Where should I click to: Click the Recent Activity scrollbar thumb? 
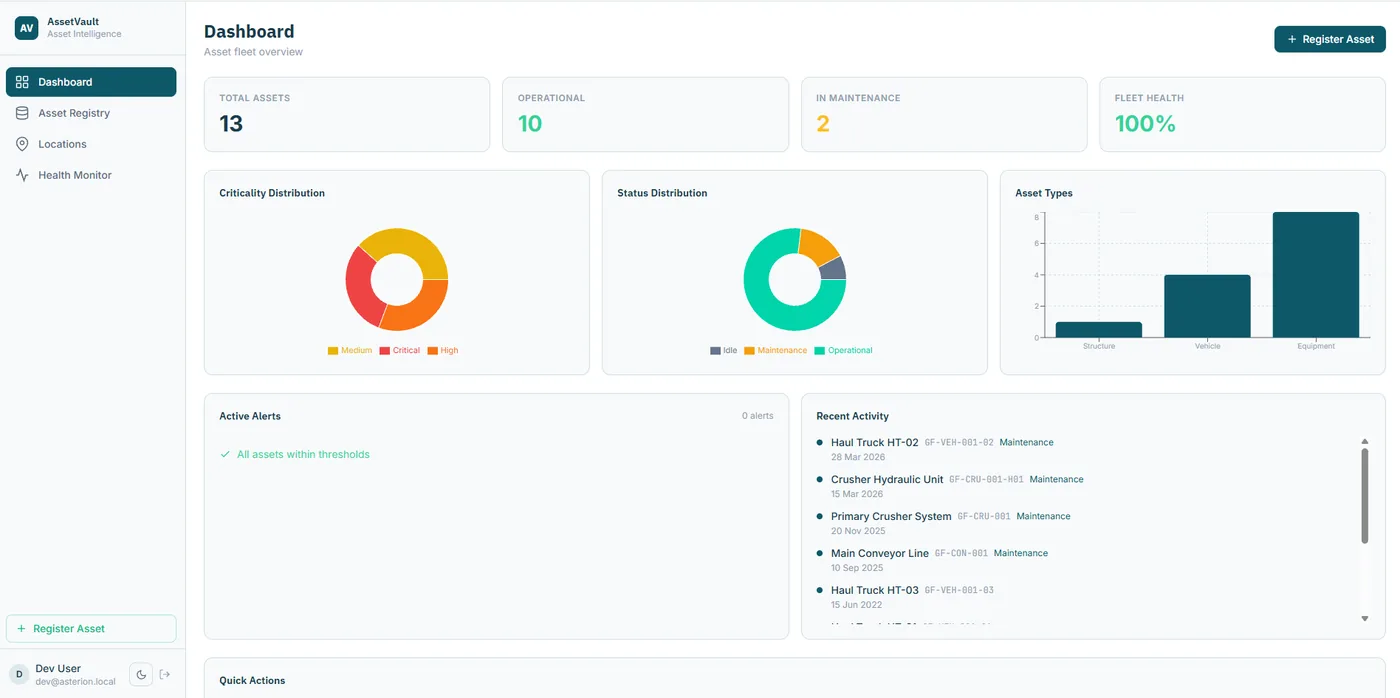(x=1365, y=496)
